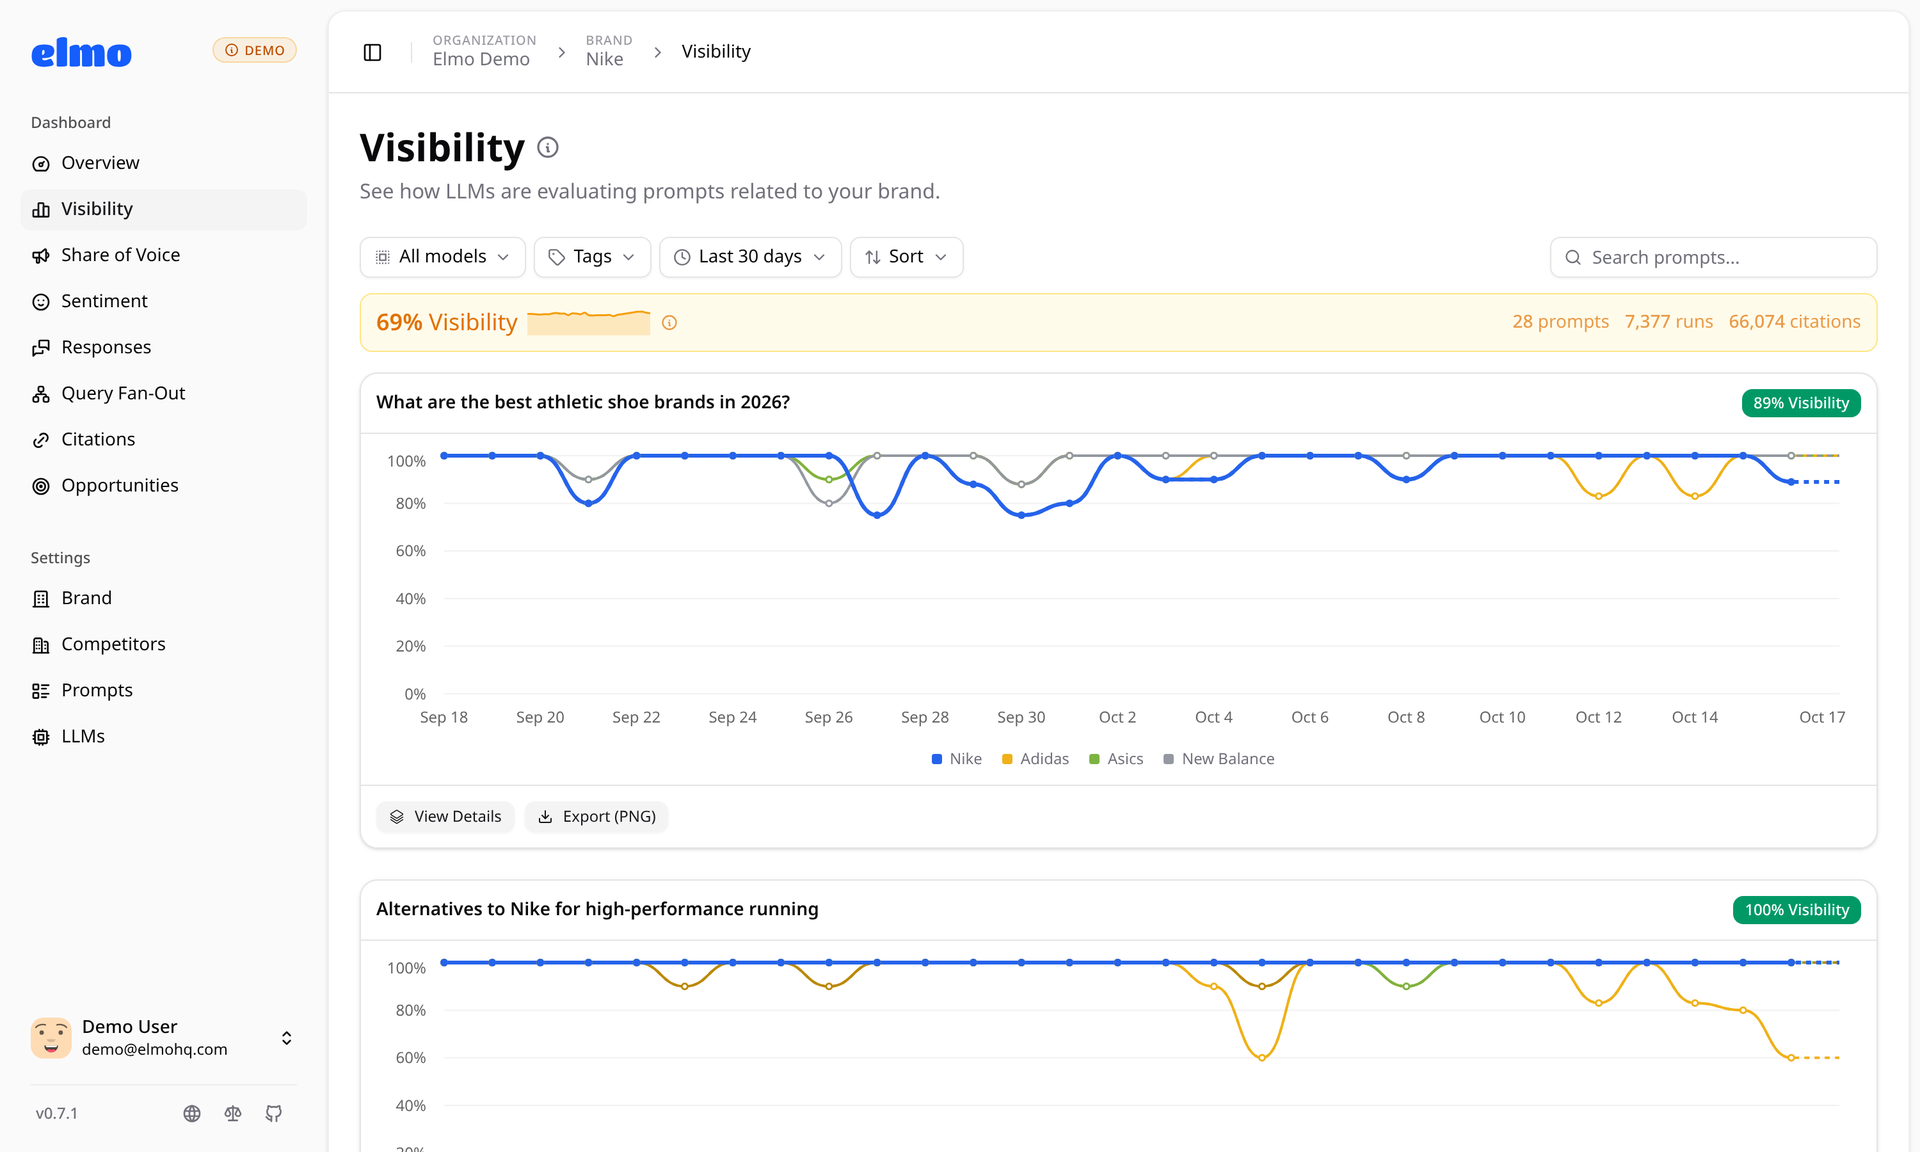Click the 66,074 citations stat
This screenshot has width=1920, height=1152.
click(x=1794, y=322)
